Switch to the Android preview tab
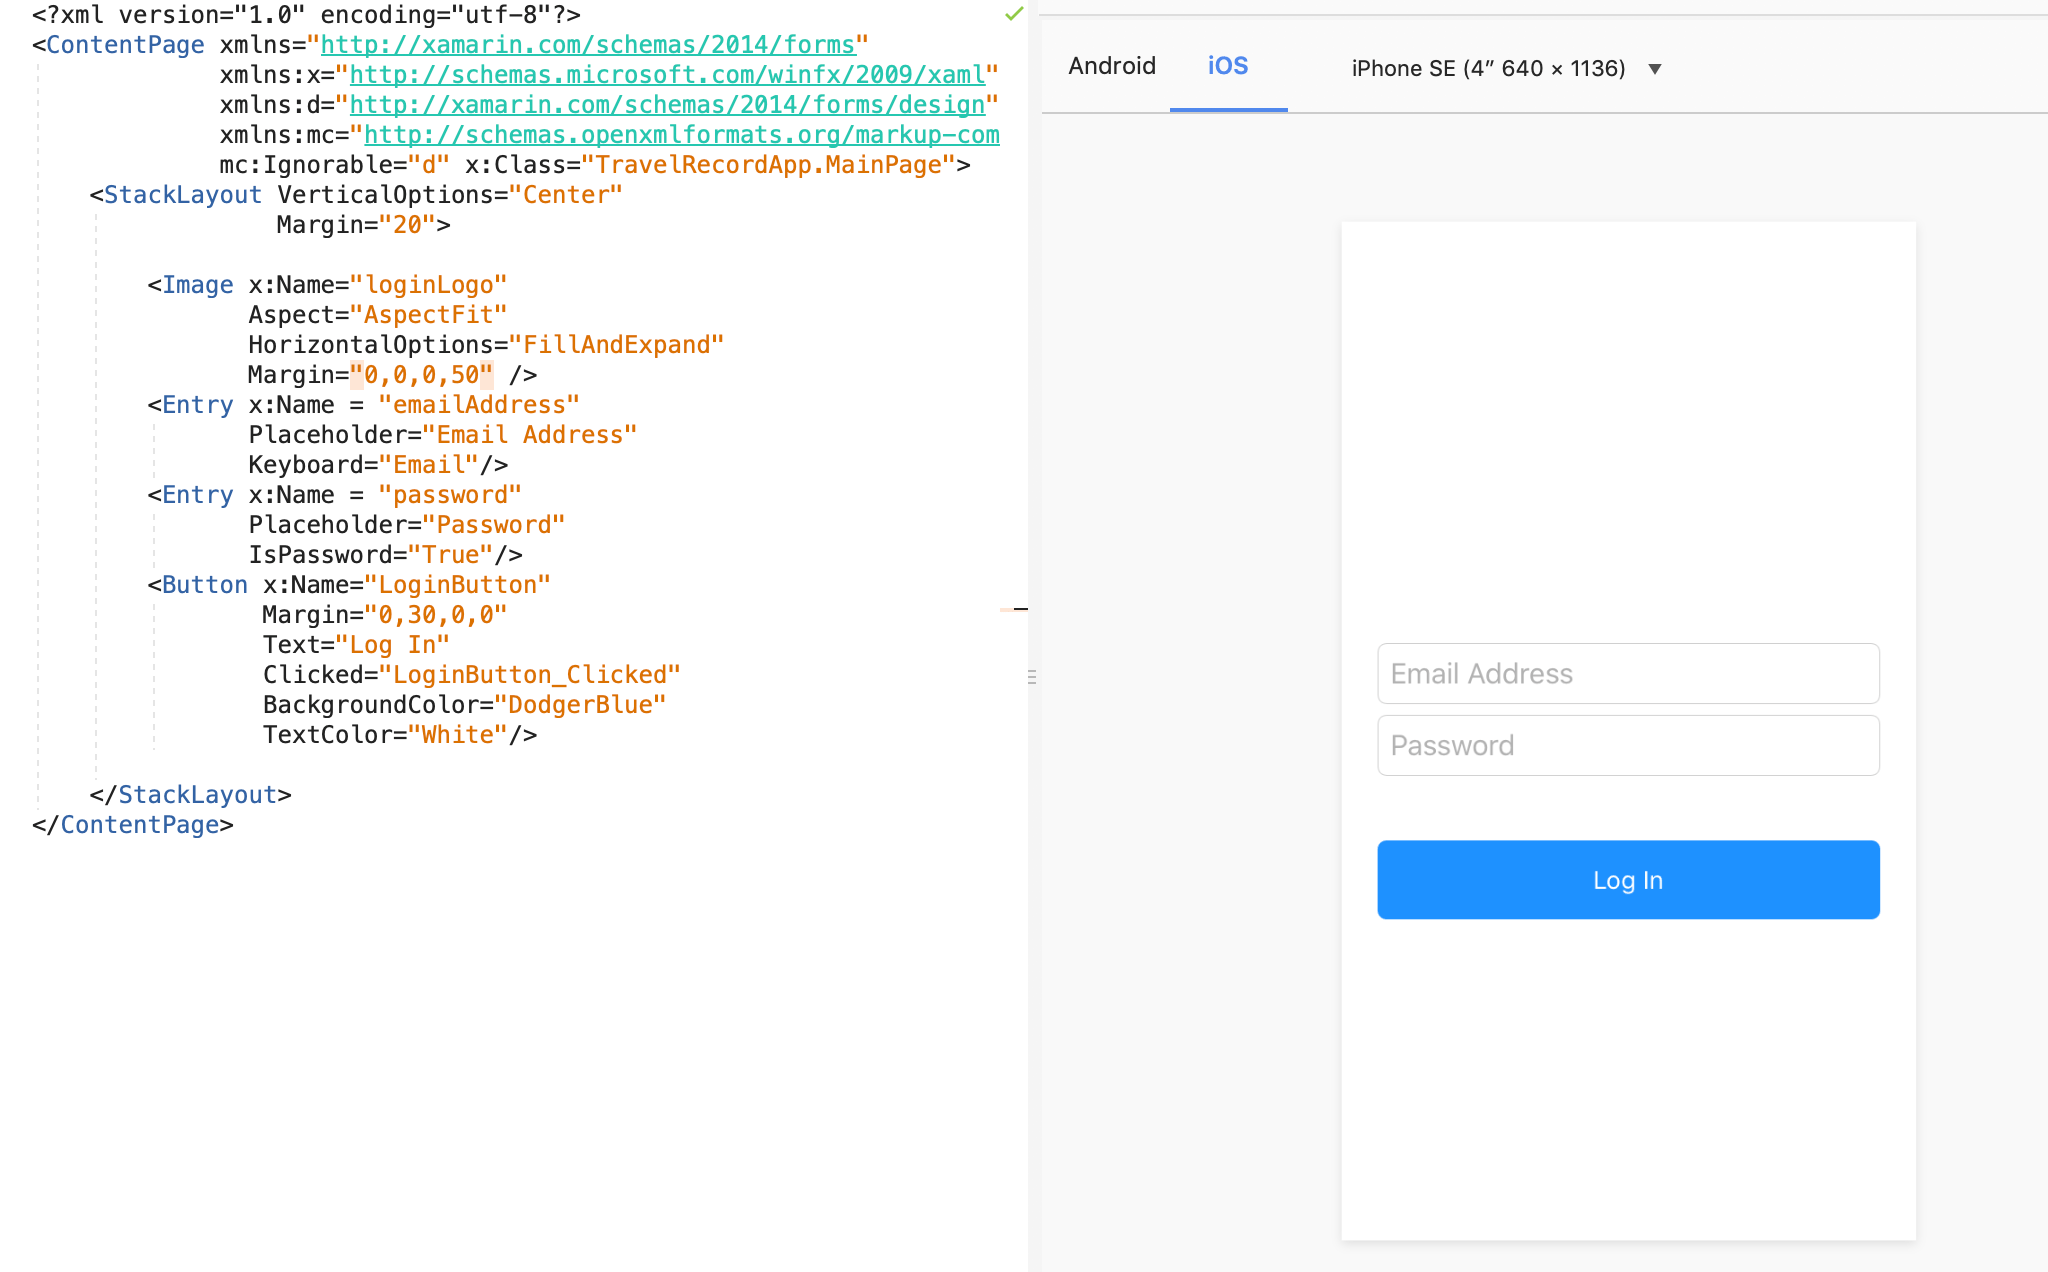The width and height of the screenshot is (2048, 1272). pyautogui.click(x=1111, y=66)
